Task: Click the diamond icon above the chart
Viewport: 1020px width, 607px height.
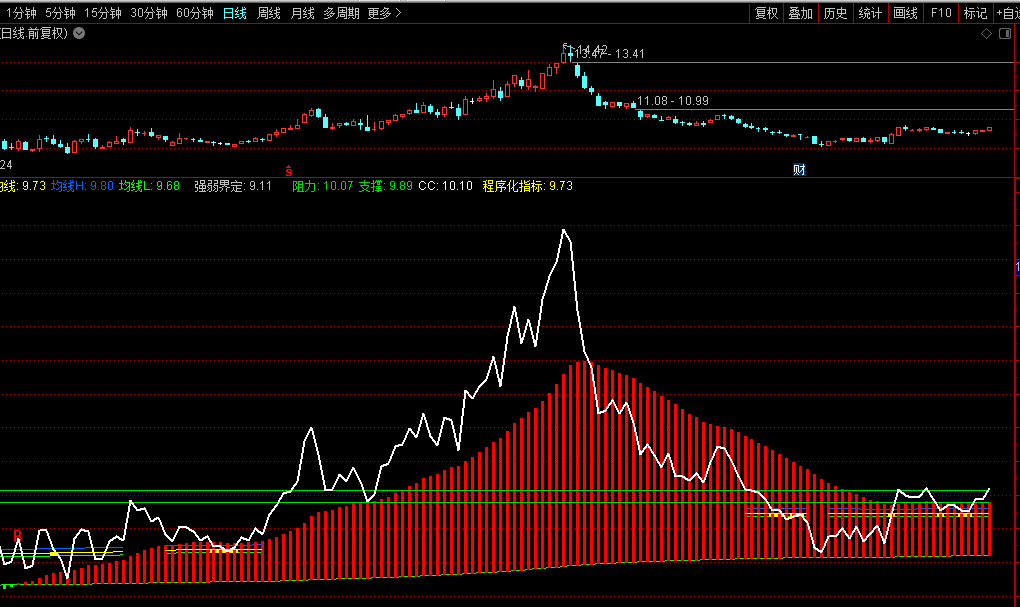Action: (x=986, y=34)
